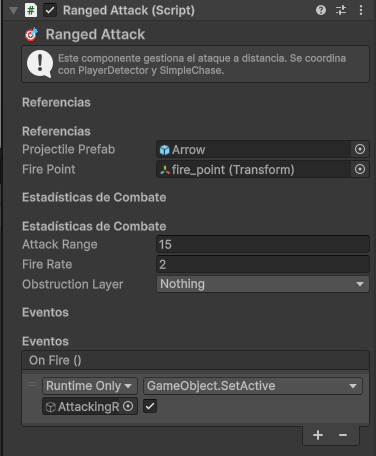Click the Ranged Attack (Script) header title
This screenshot has width=376, height=456.
(x=129, y=10)
